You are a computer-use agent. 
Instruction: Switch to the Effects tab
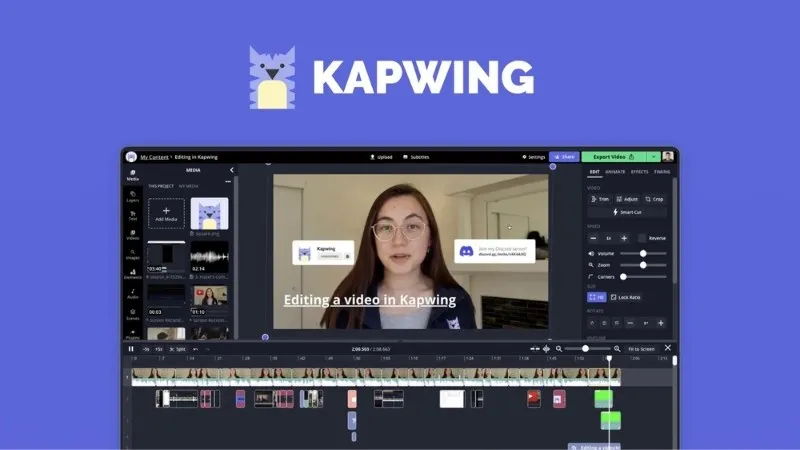[x=640, y=172]
